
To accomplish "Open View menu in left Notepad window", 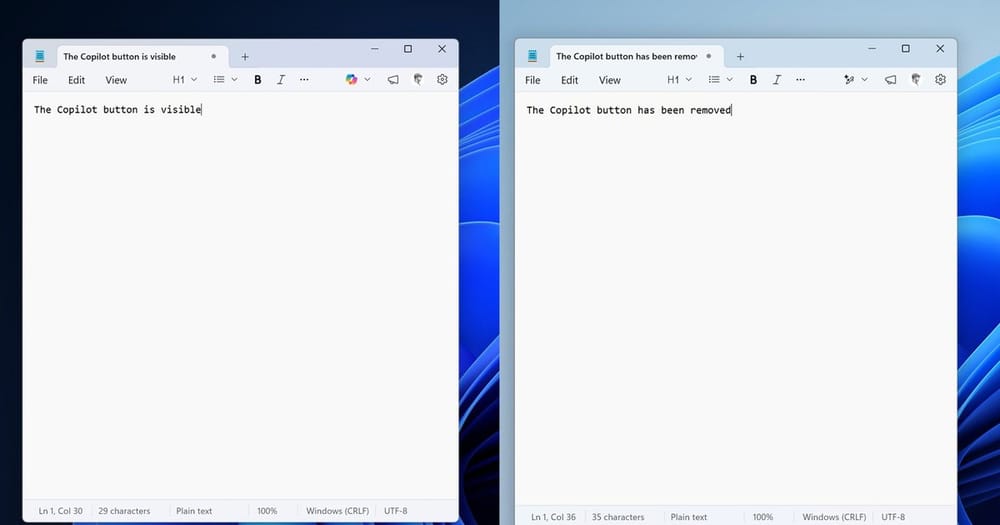I will 116,80.
